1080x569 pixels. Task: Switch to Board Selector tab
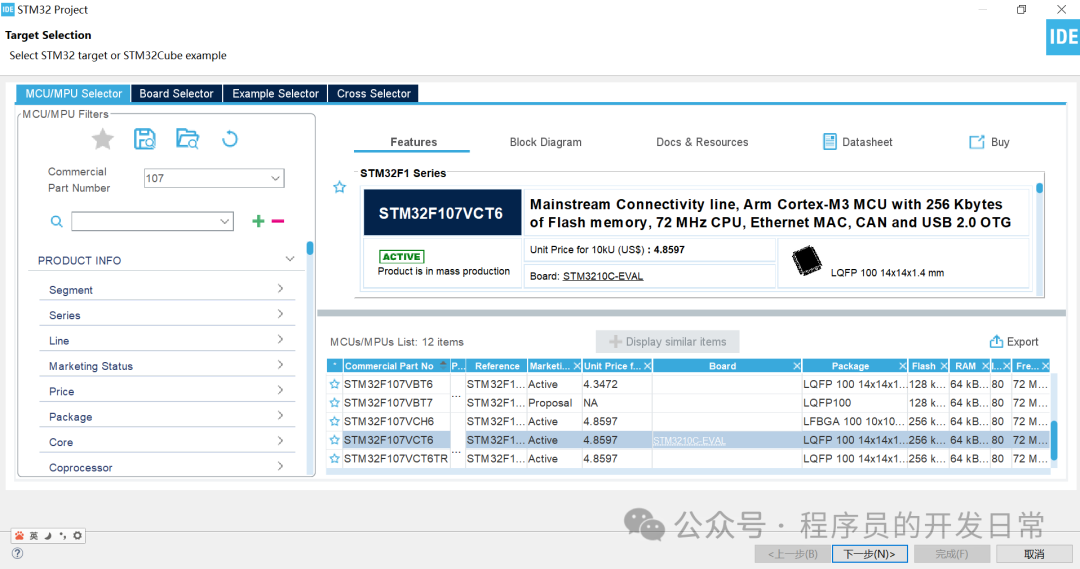pyautogui.click(x=176, y=94)
